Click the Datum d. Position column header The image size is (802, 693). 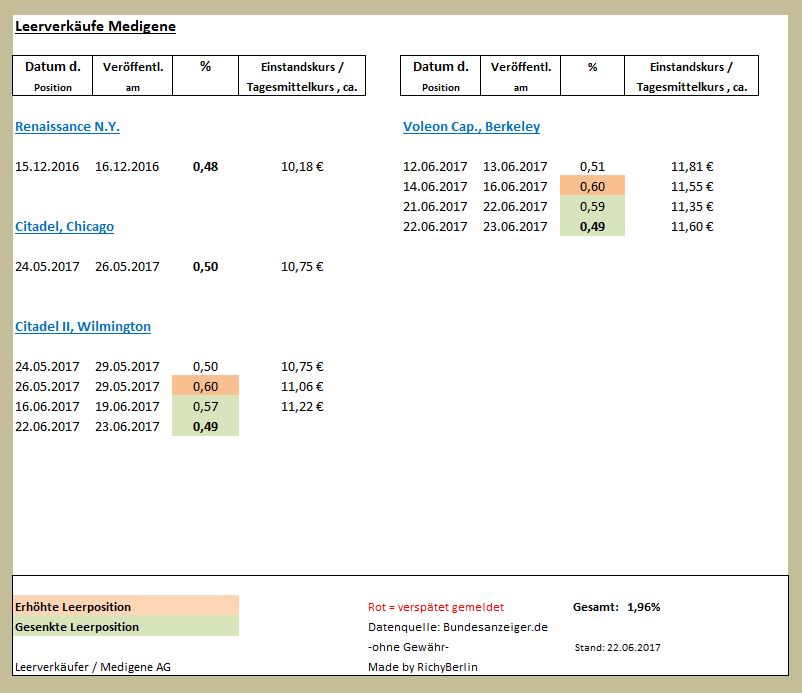coord(51,76)
